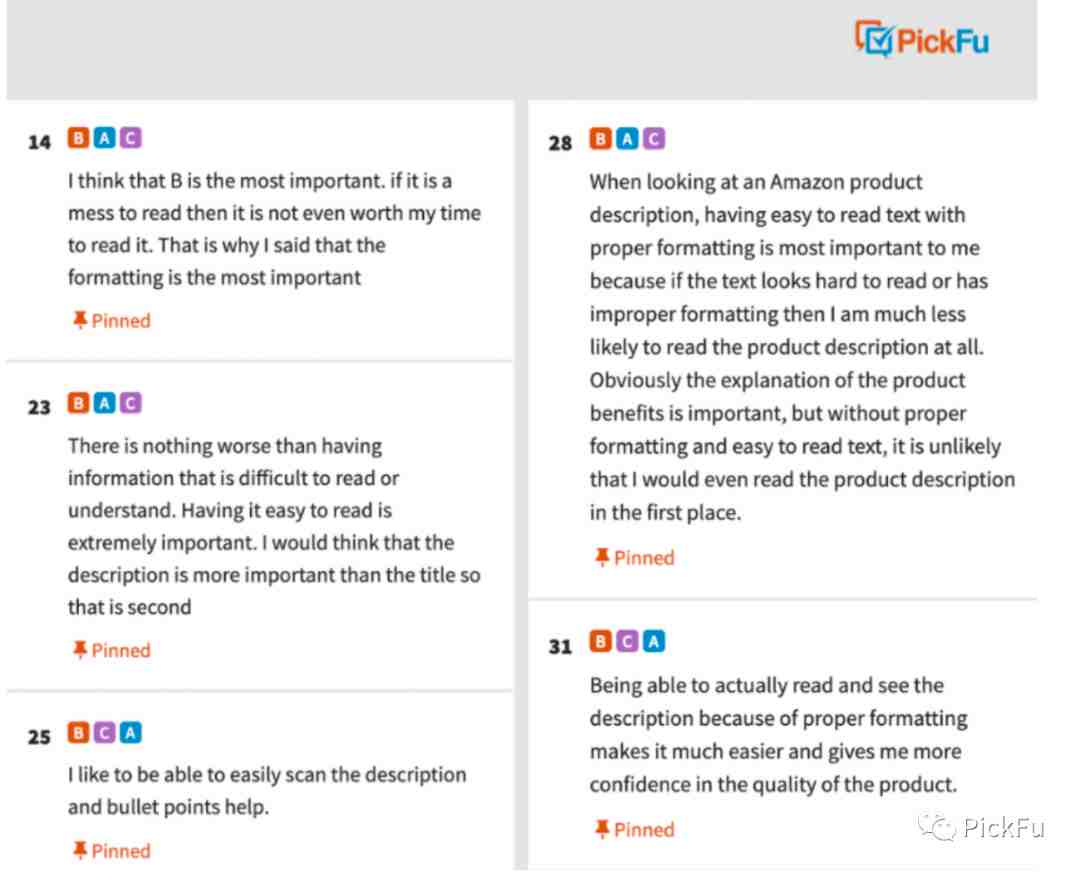Click the purple C badge on response 31

click(x=627, y=641)
